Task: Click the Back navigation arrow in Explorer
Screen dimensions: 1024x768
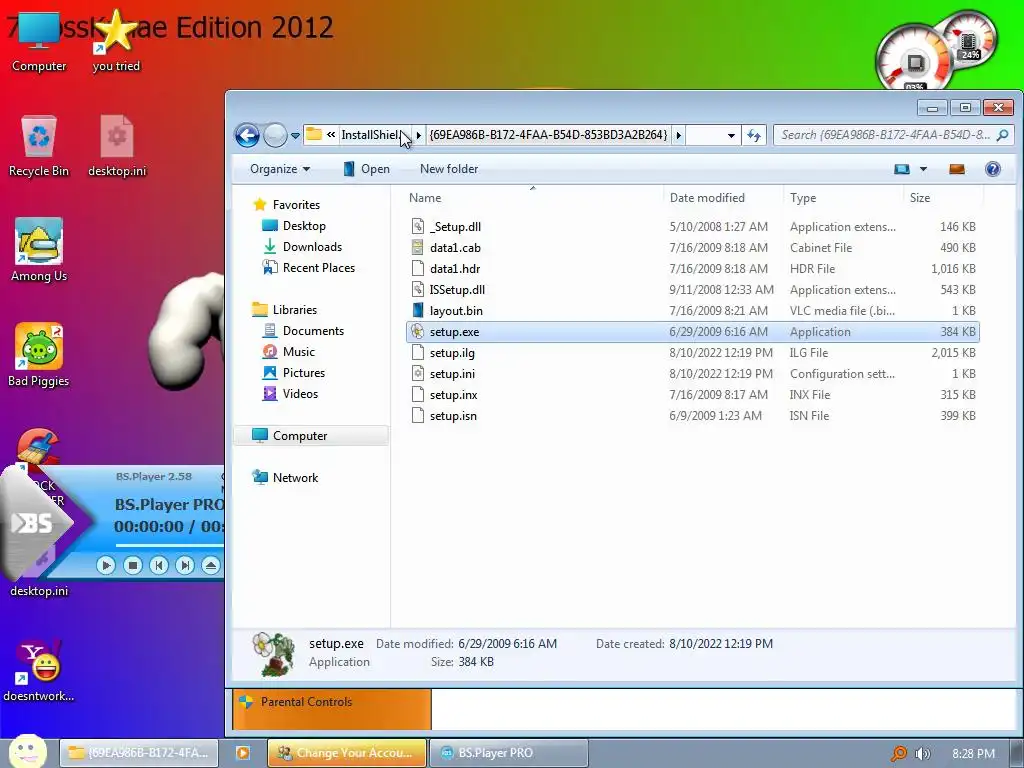Action: (x=248, y=135)
